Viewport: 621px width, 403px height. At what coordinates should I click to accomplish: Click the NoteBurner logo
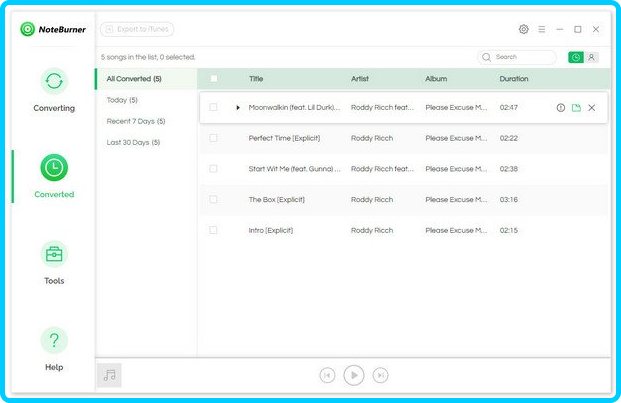pos(53,29)
